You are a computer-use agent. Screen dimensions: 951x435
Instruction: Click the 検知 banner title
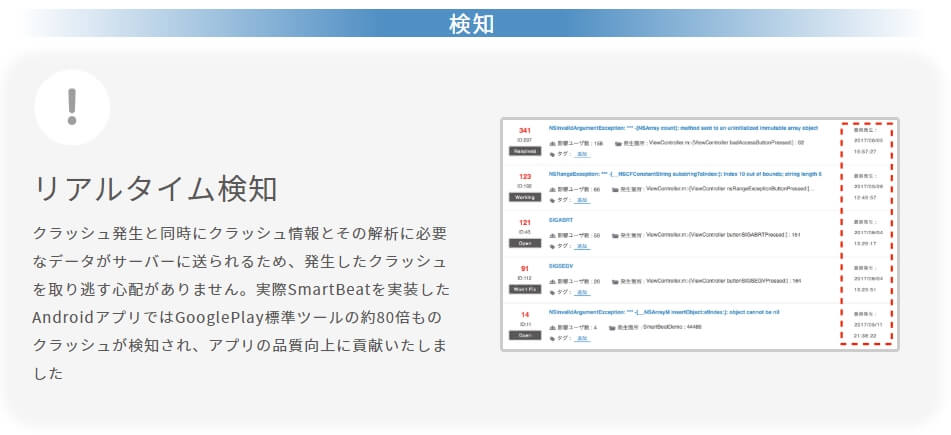point(471,24)
